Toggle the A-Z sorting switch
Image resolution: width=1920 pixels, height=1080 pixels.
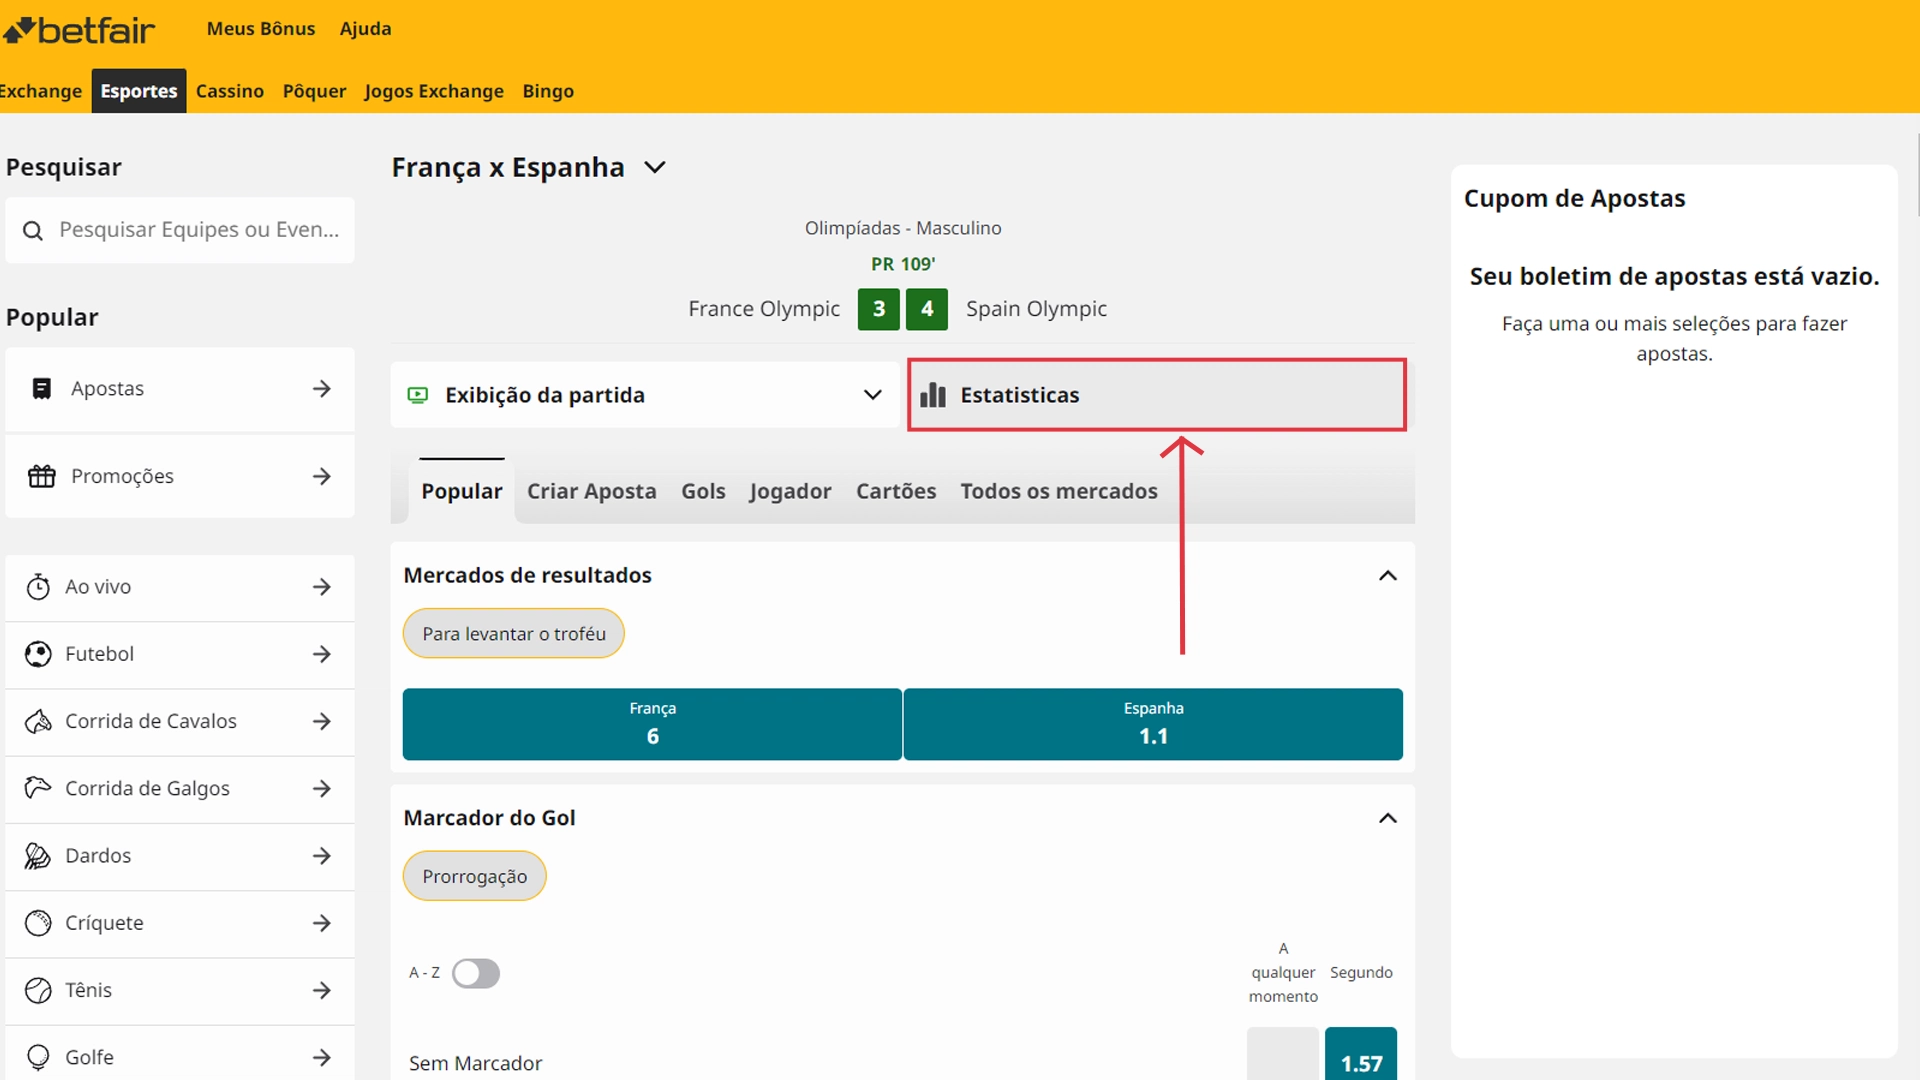point(476,973)
